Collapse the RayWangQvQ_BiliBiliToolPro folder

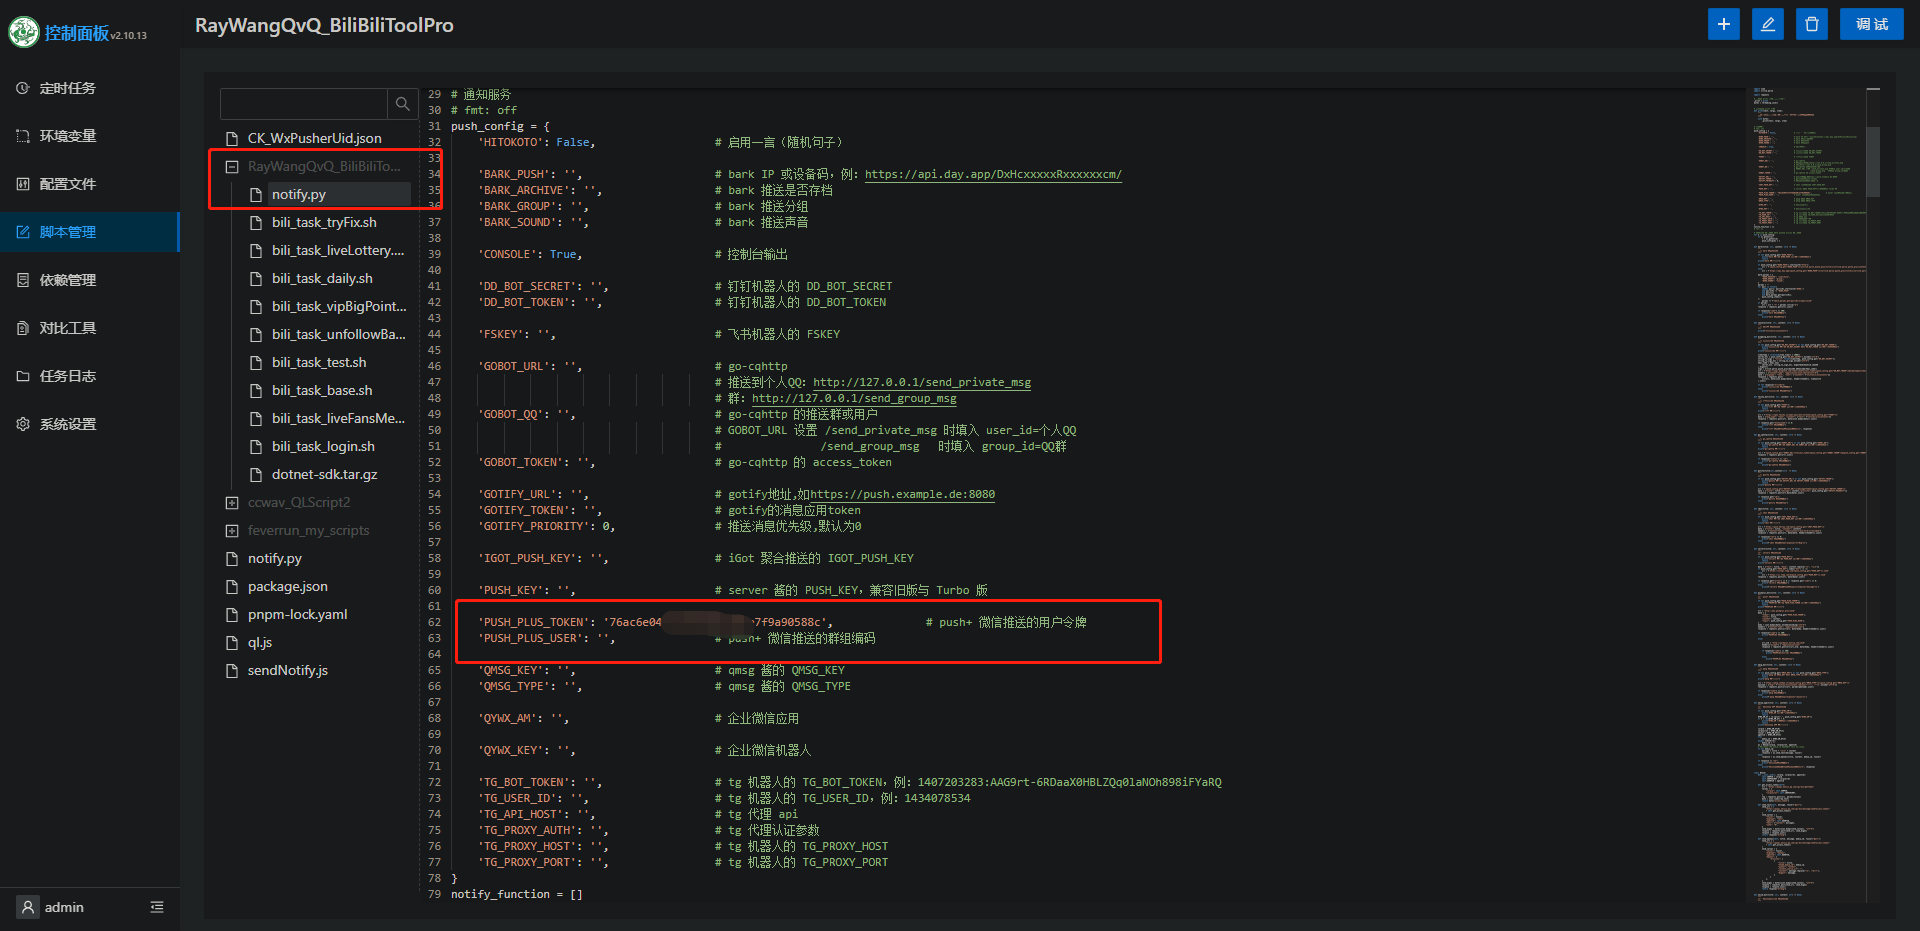pos(232,166)
